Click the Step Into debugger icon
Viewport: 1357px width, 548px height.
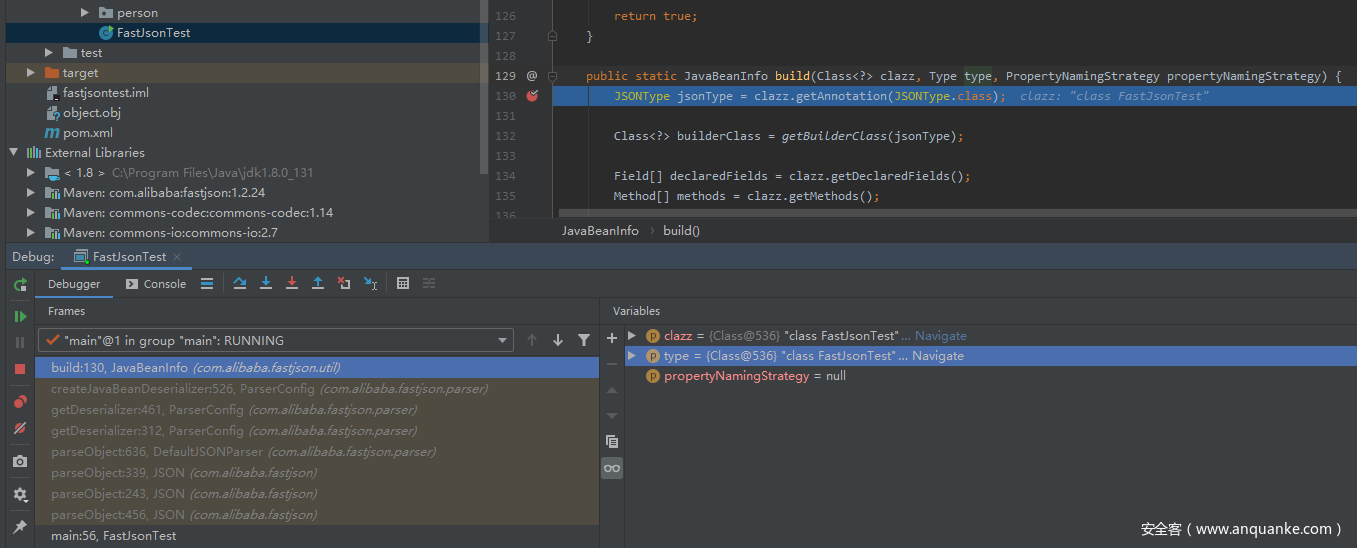pyautogui.click(x=266, y=284)
